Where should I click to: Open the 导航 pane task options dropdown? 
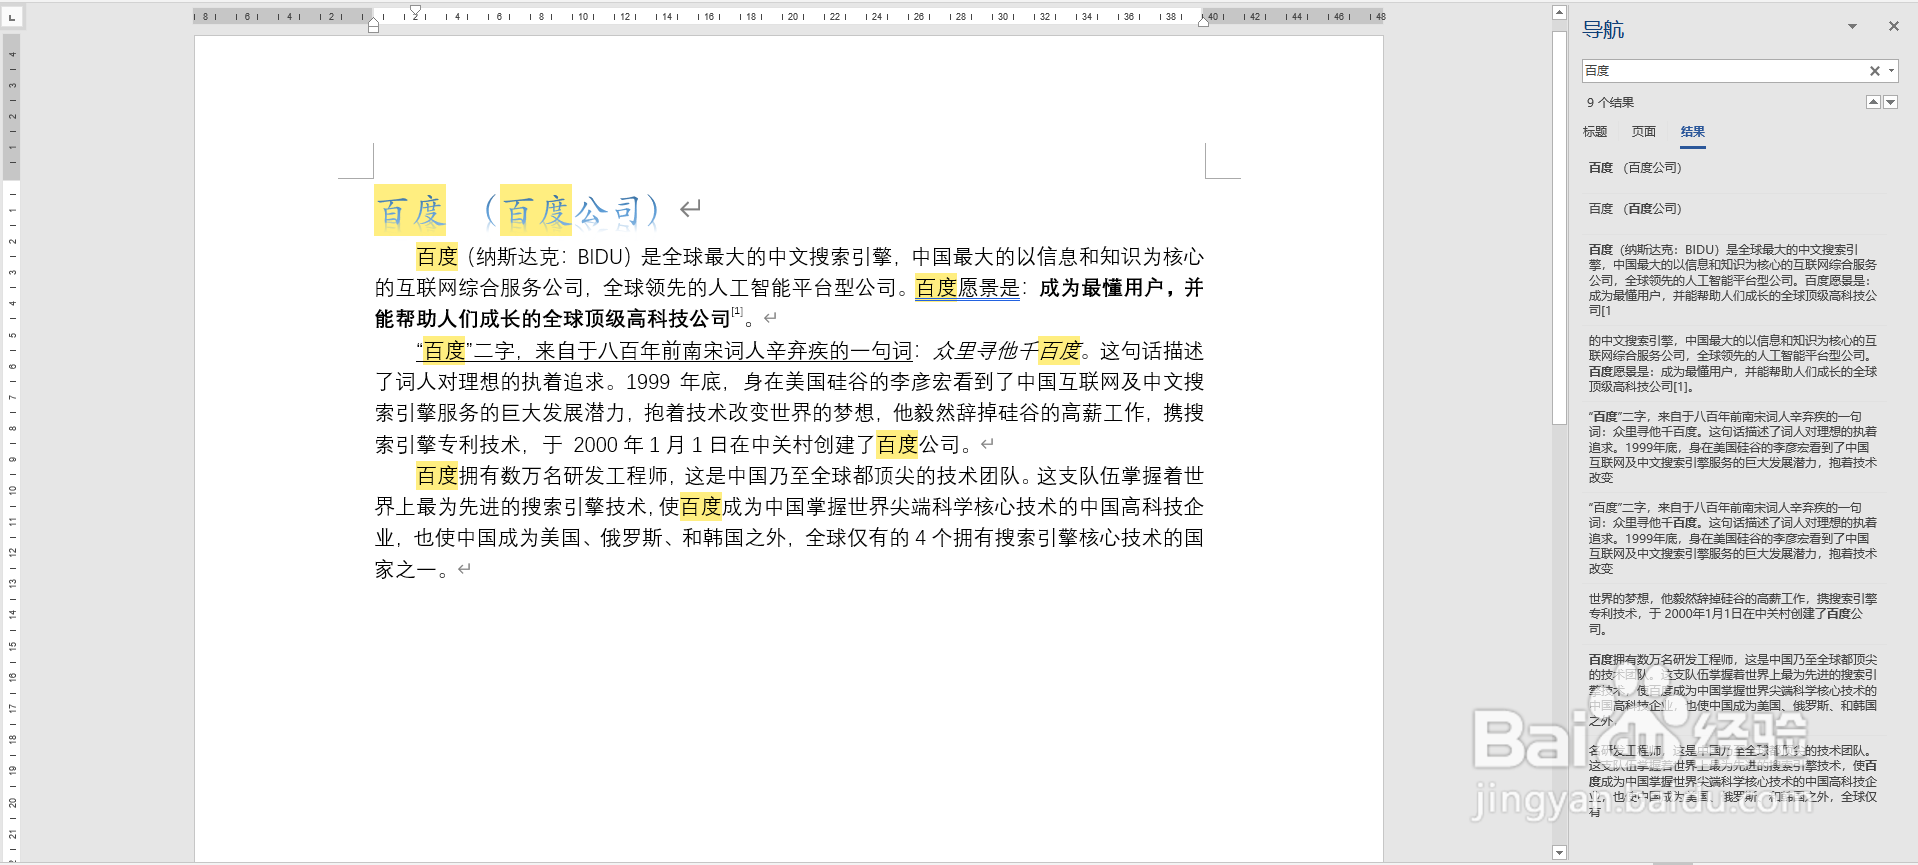(x=1852, y=27)
